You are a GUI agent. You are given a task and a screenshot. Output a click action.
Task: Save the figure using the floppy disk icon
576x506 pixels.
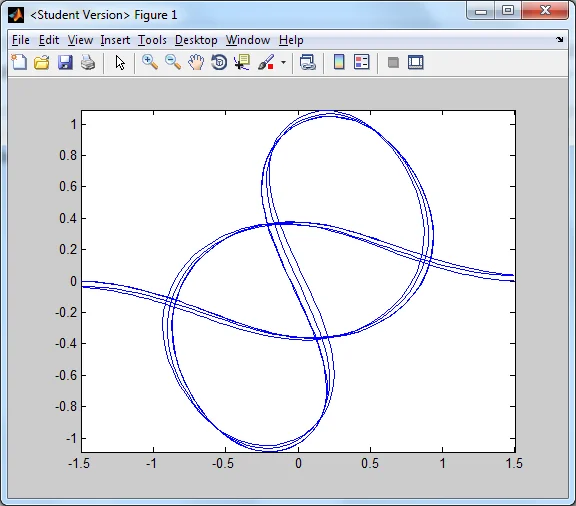pyautogui.click(x=65, y=62)
